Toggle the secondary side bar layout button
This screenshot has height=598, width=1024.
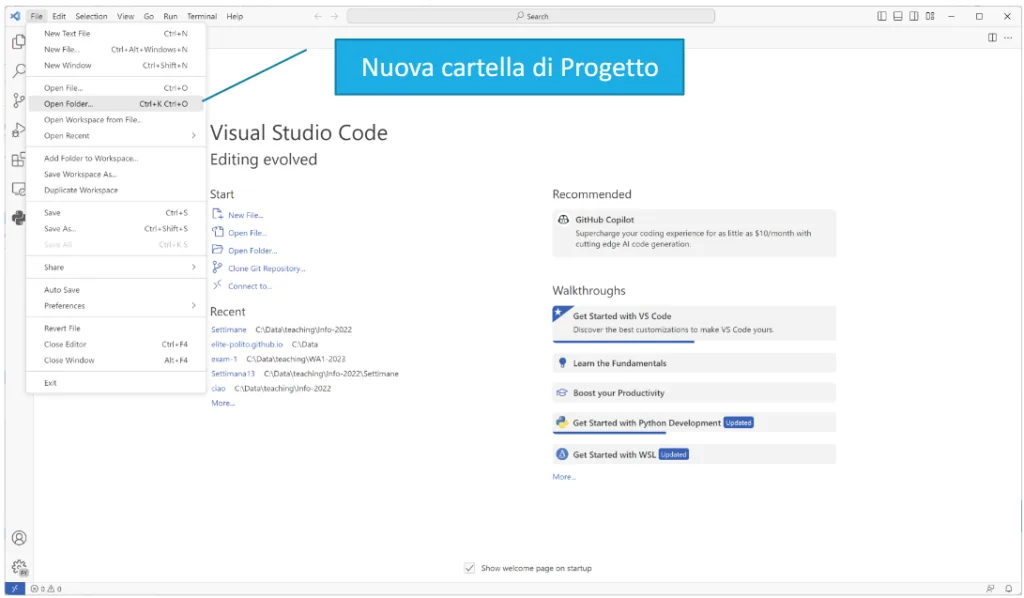click(914, 16)
